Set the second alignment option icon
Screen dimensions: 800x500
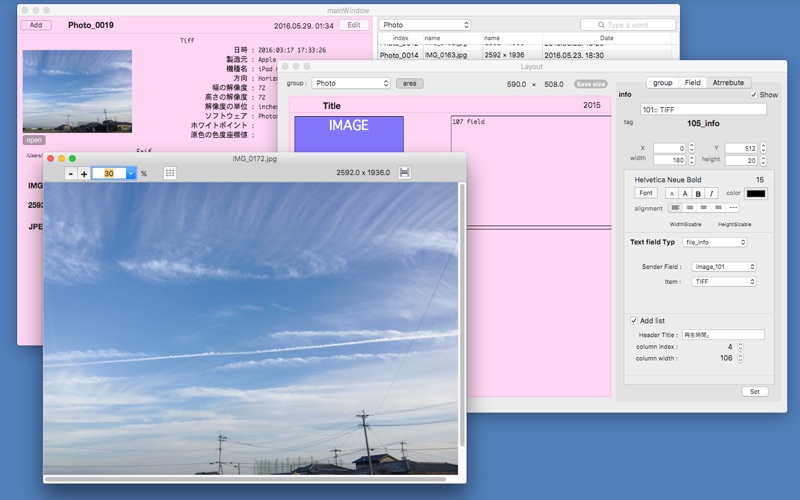coord(690,208)
